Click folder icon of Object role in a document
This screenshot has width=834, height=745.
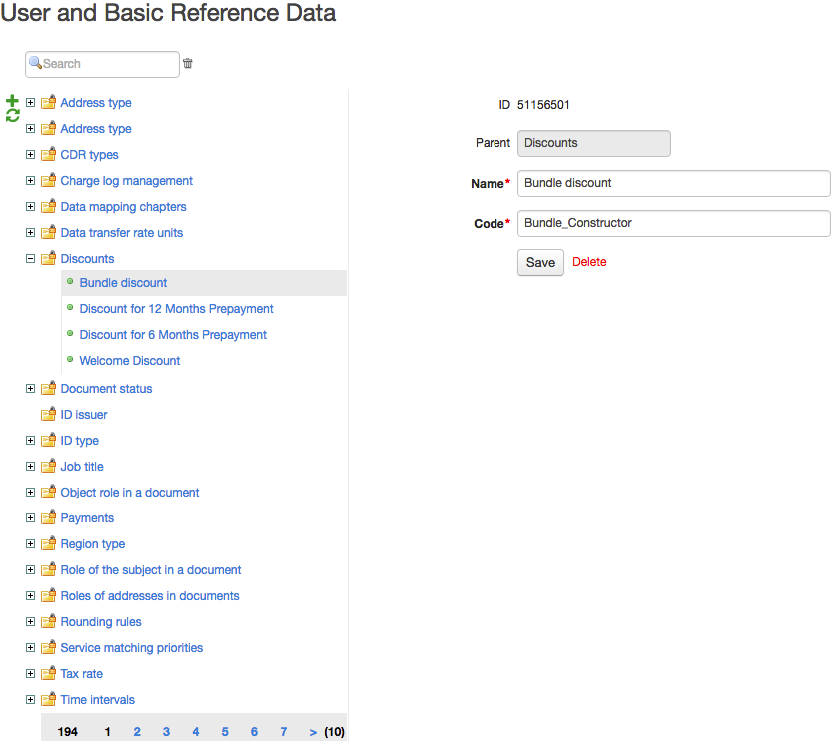click(x=48, y=492)
